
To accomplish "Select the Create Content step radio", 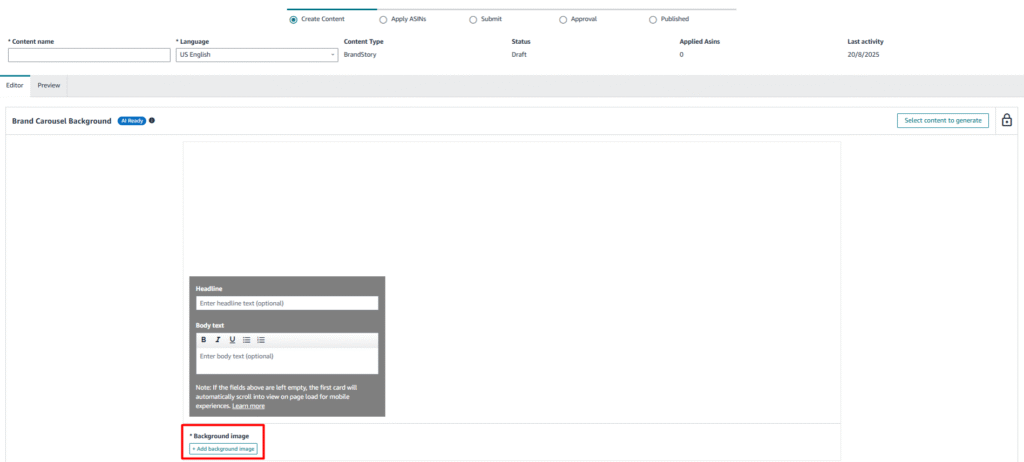I will point(292,19).
